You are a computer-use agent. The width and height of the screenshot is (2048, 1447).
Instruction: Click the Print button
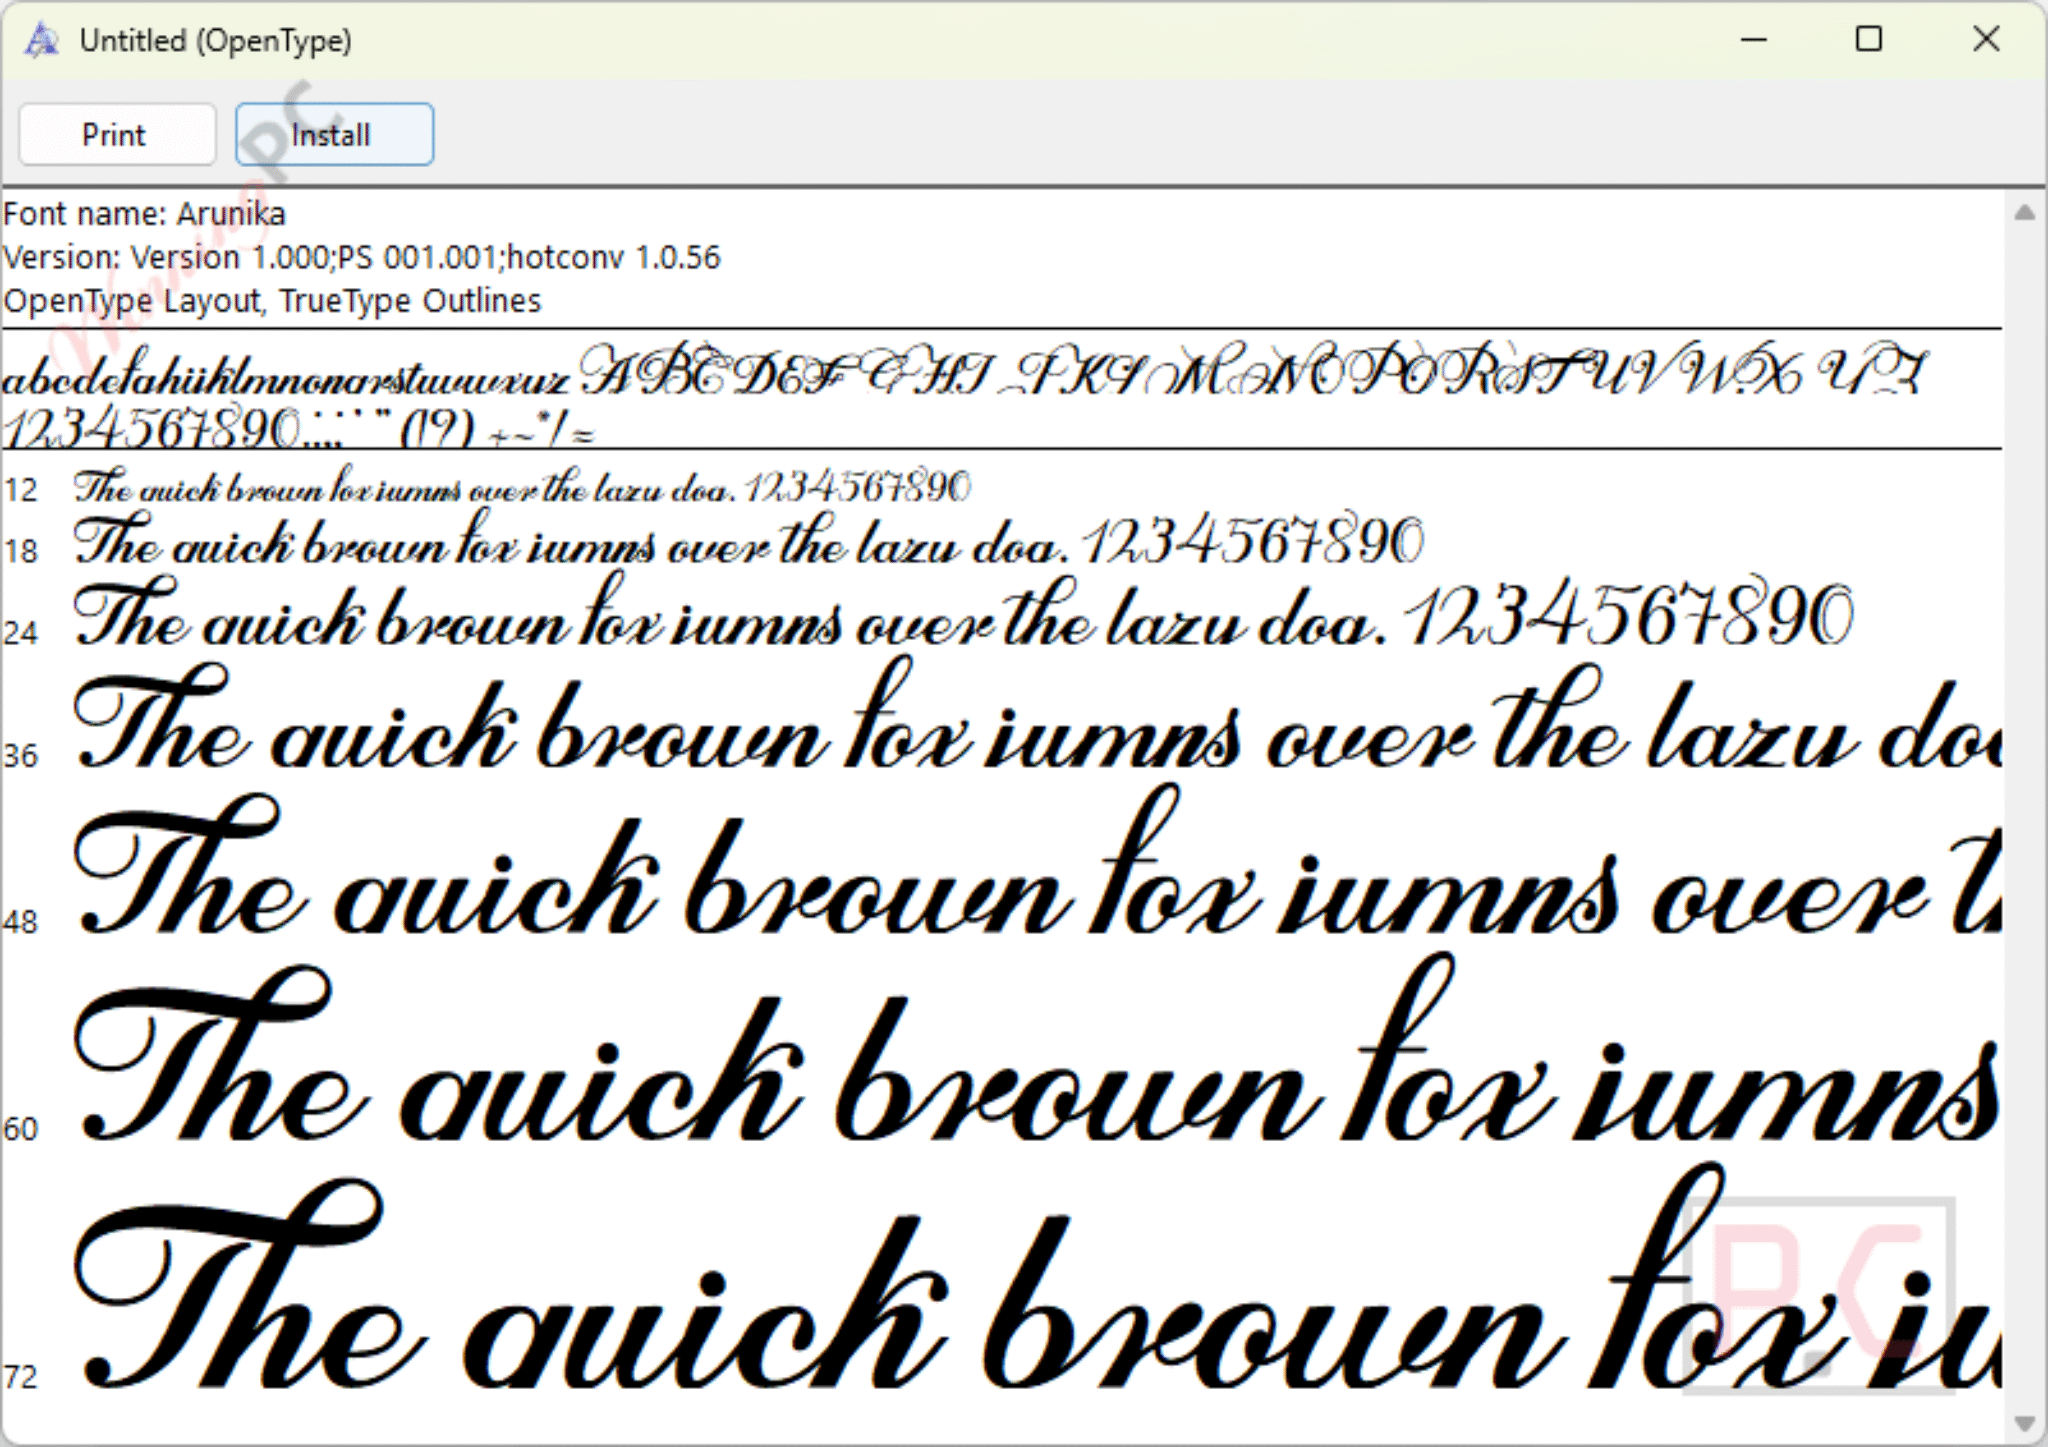117,134
